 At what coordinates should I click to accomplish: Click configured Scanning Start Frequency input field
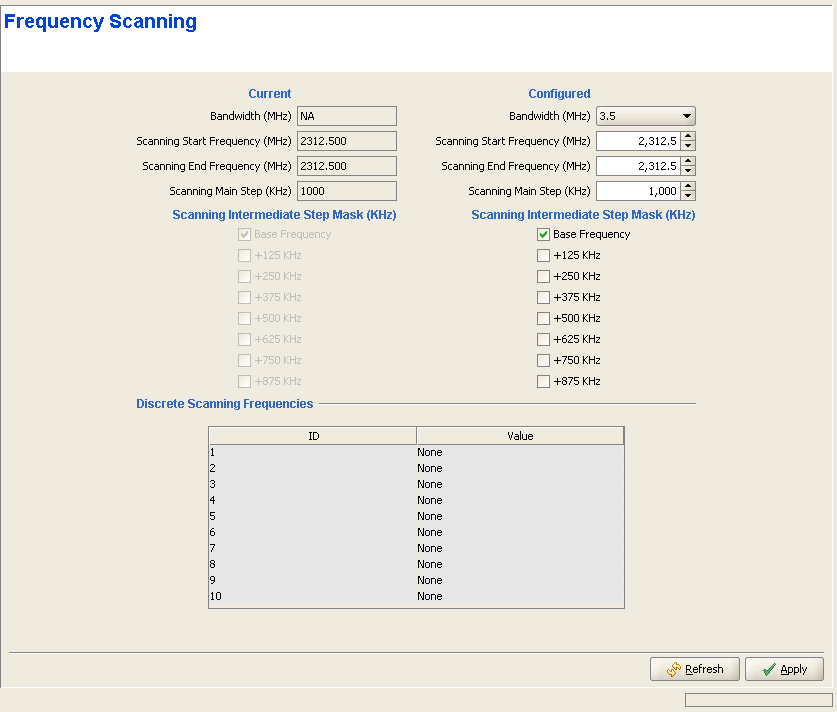638,141
